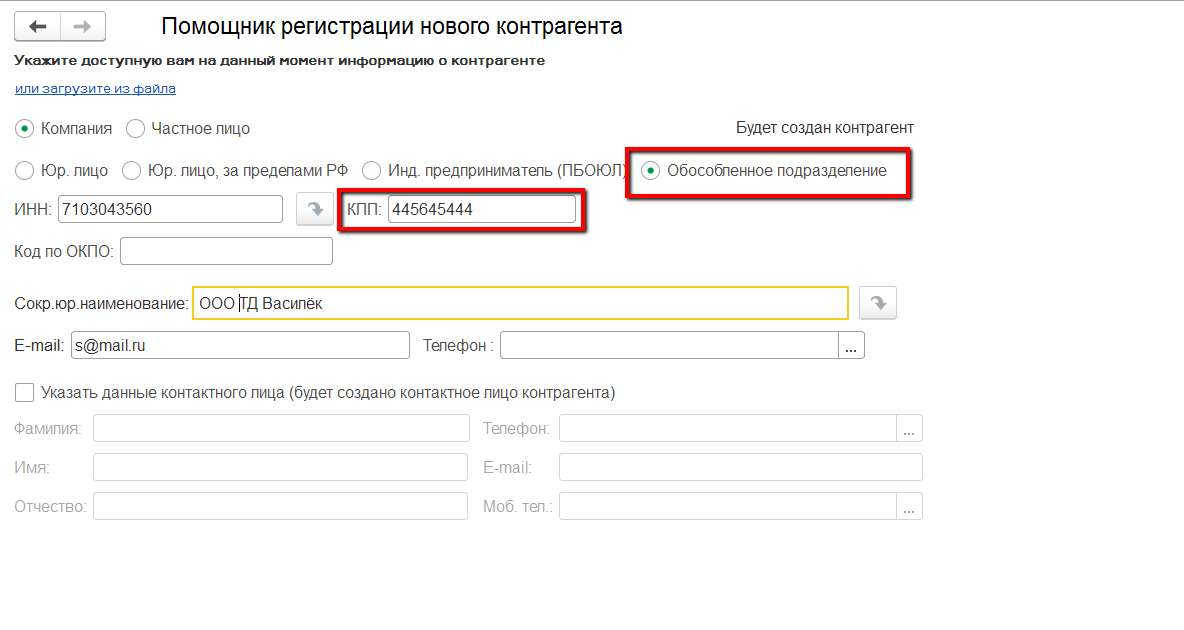Select Юр. лицо, за пределами РФ option
Viewport: 1184px width, 630px height.
(131, 170)
